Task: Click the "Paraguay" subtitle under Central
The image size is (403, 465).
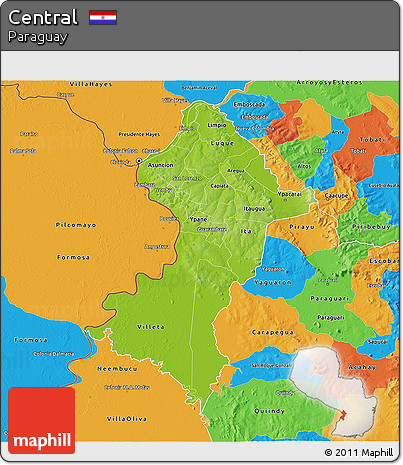Action: pyautogui.click(x=37, y=37)
